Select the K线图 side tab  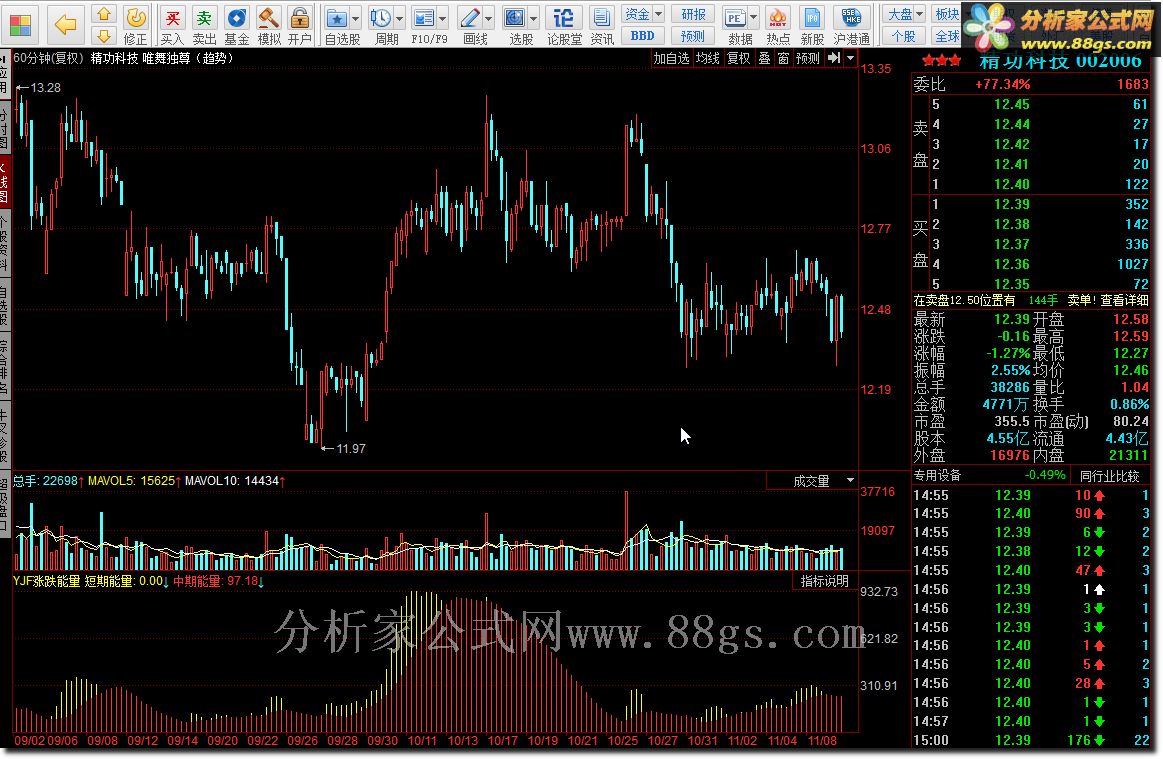tap(4, 180)
